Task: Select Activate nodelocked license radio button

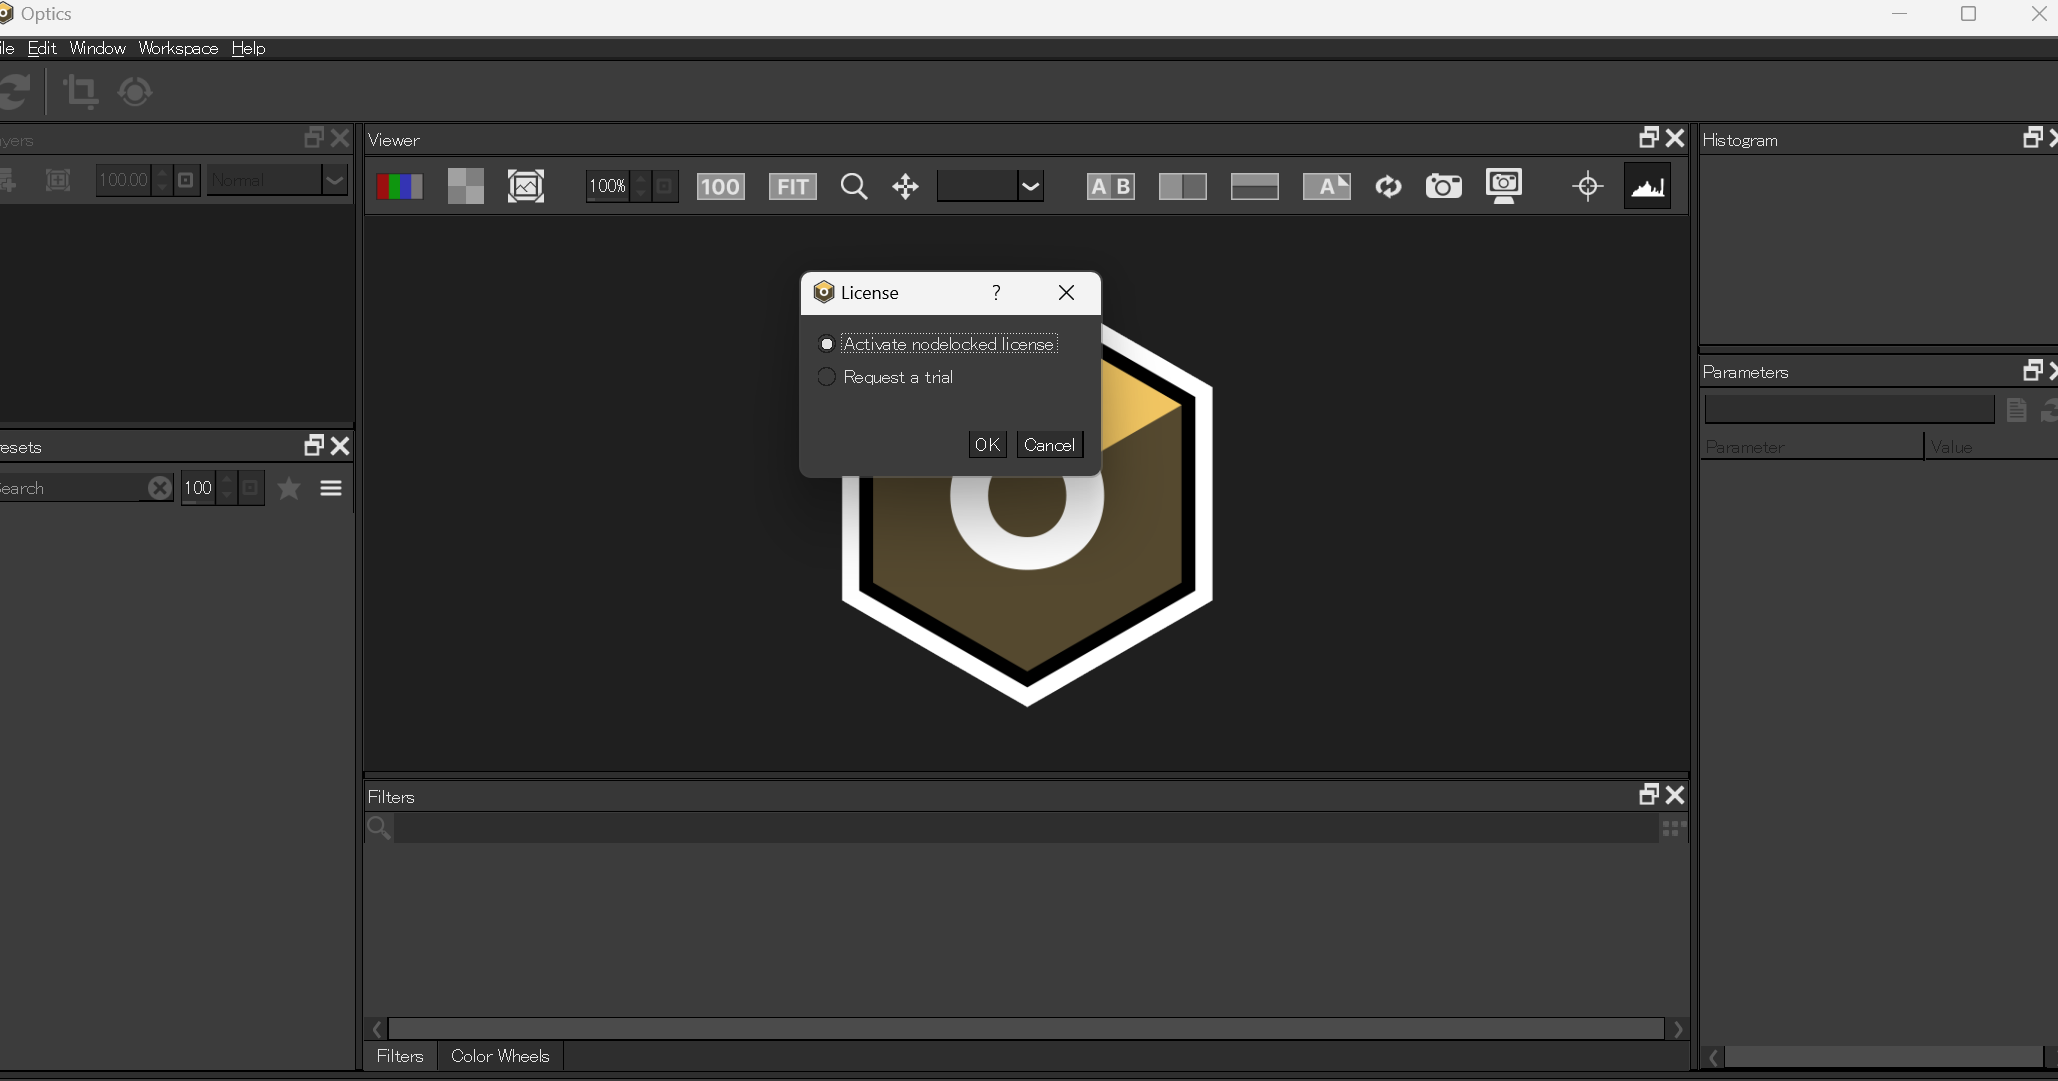Action: [x=826, y=344]
